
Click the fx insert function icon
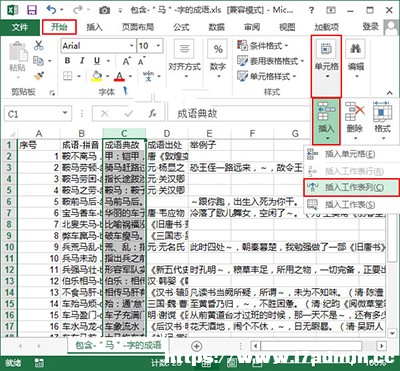(x=152, y=114)
